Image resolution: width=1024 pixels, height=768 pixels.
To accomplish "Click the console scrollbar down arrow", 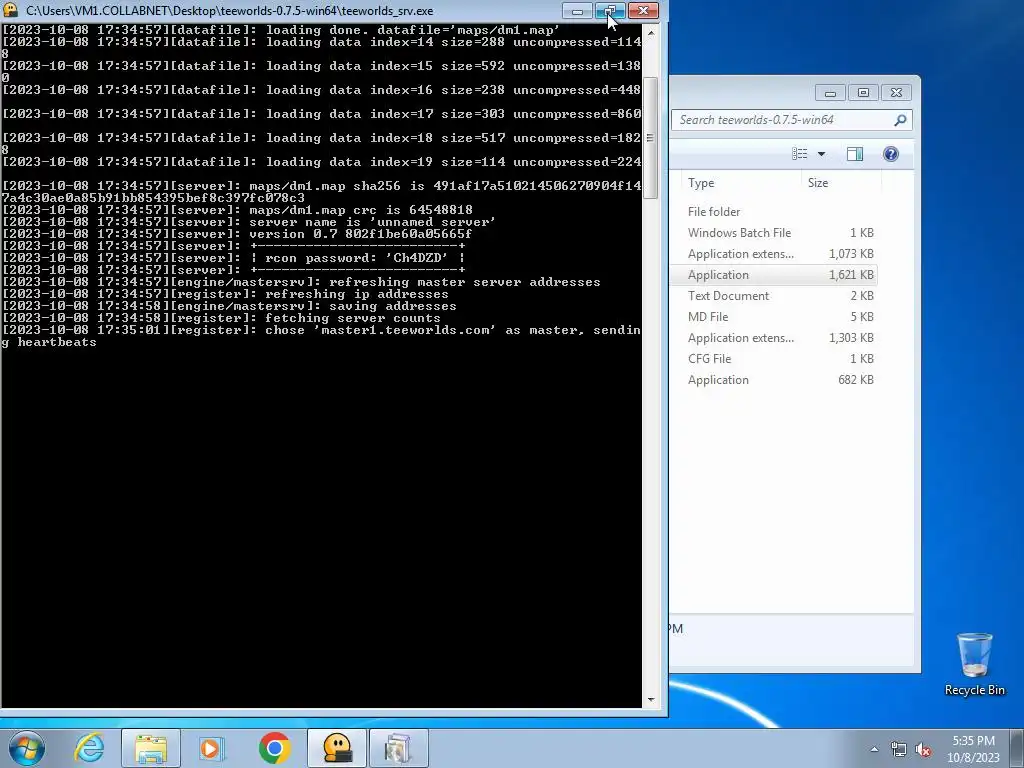I will coord(650,699).
